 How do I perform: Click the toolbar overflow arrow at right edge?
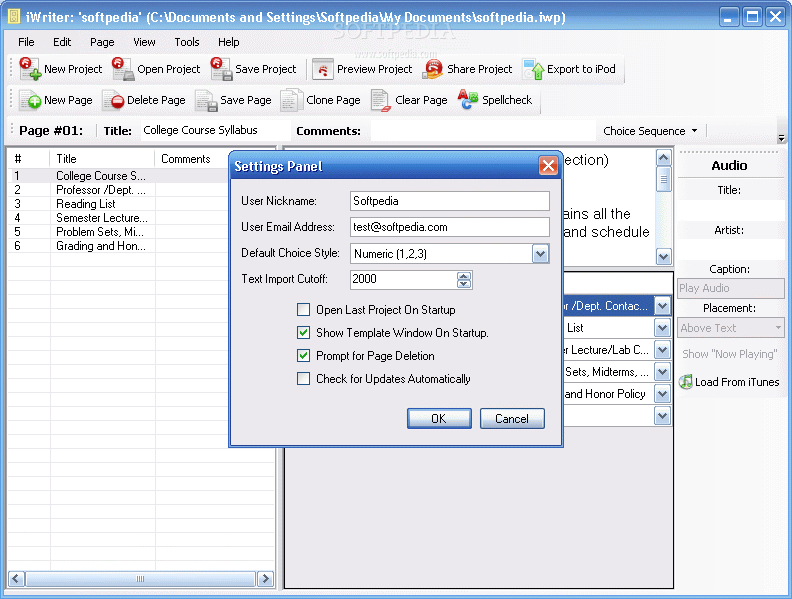pos(781,137)
